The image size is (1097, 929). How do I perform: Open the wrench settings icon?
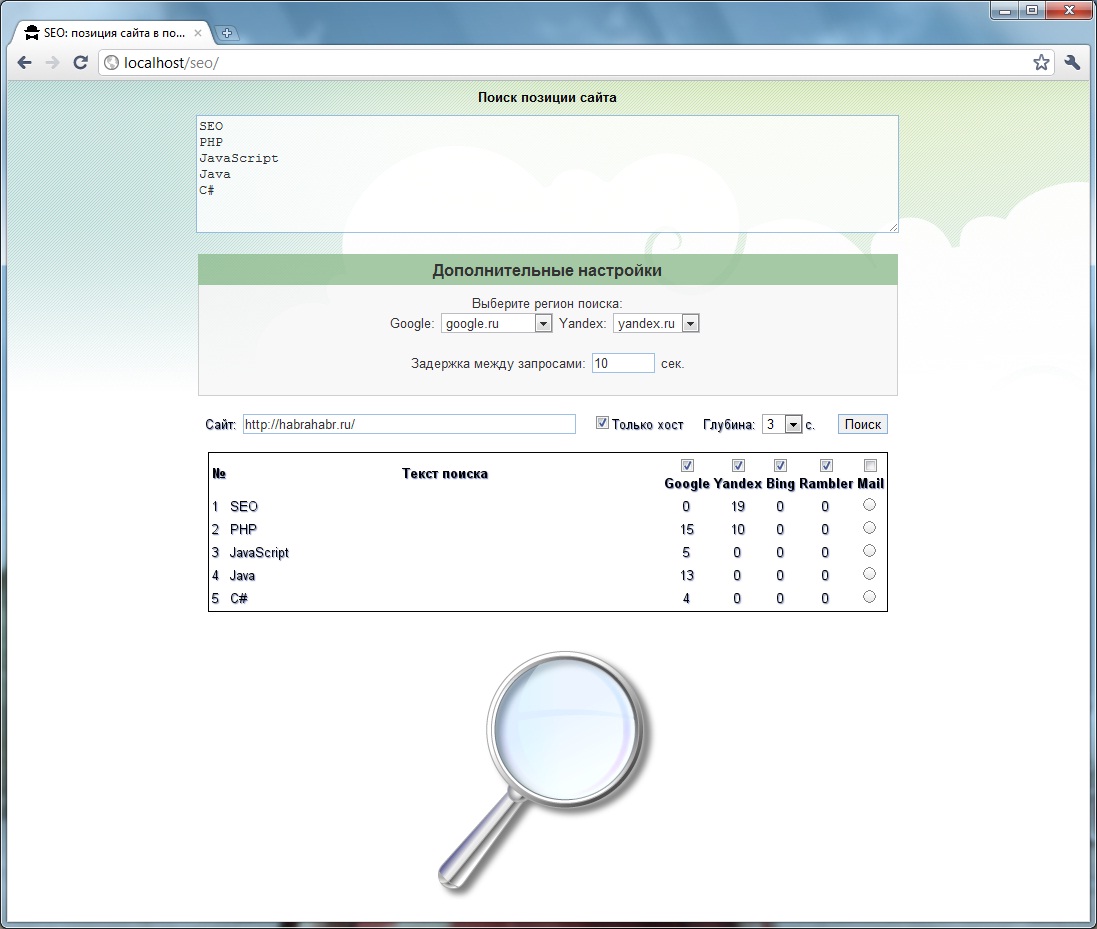[1071, 62]
